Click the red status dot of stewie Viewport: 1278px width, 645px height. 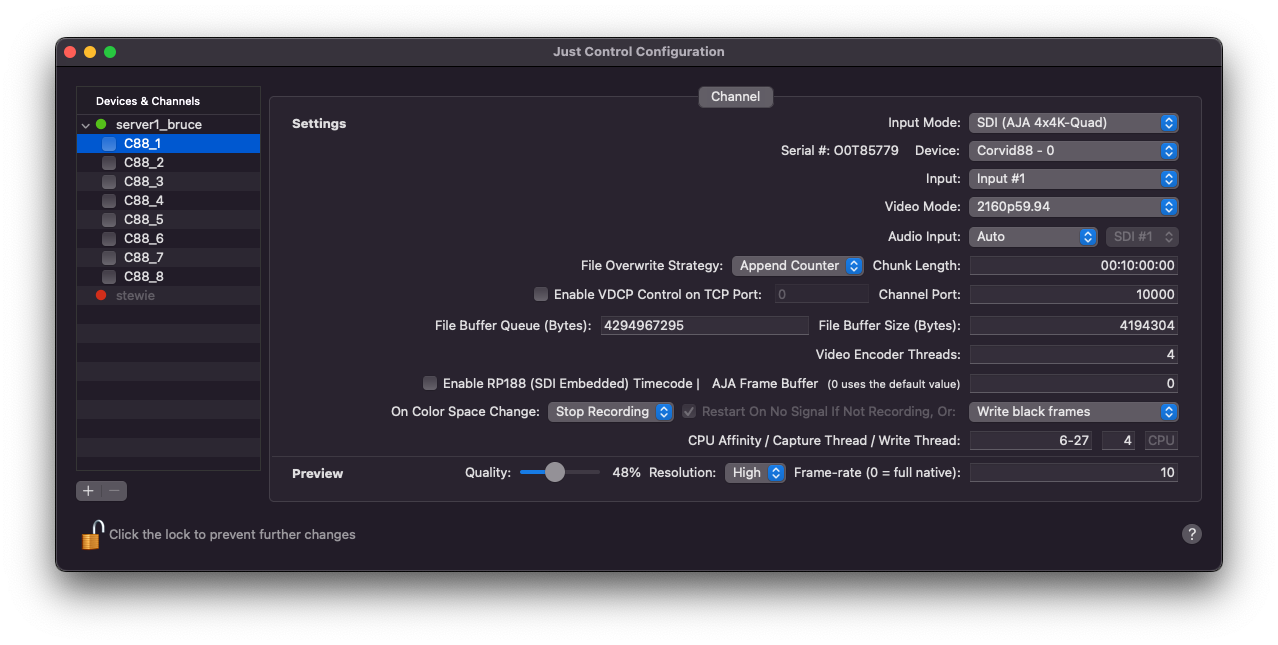[101, 295]
